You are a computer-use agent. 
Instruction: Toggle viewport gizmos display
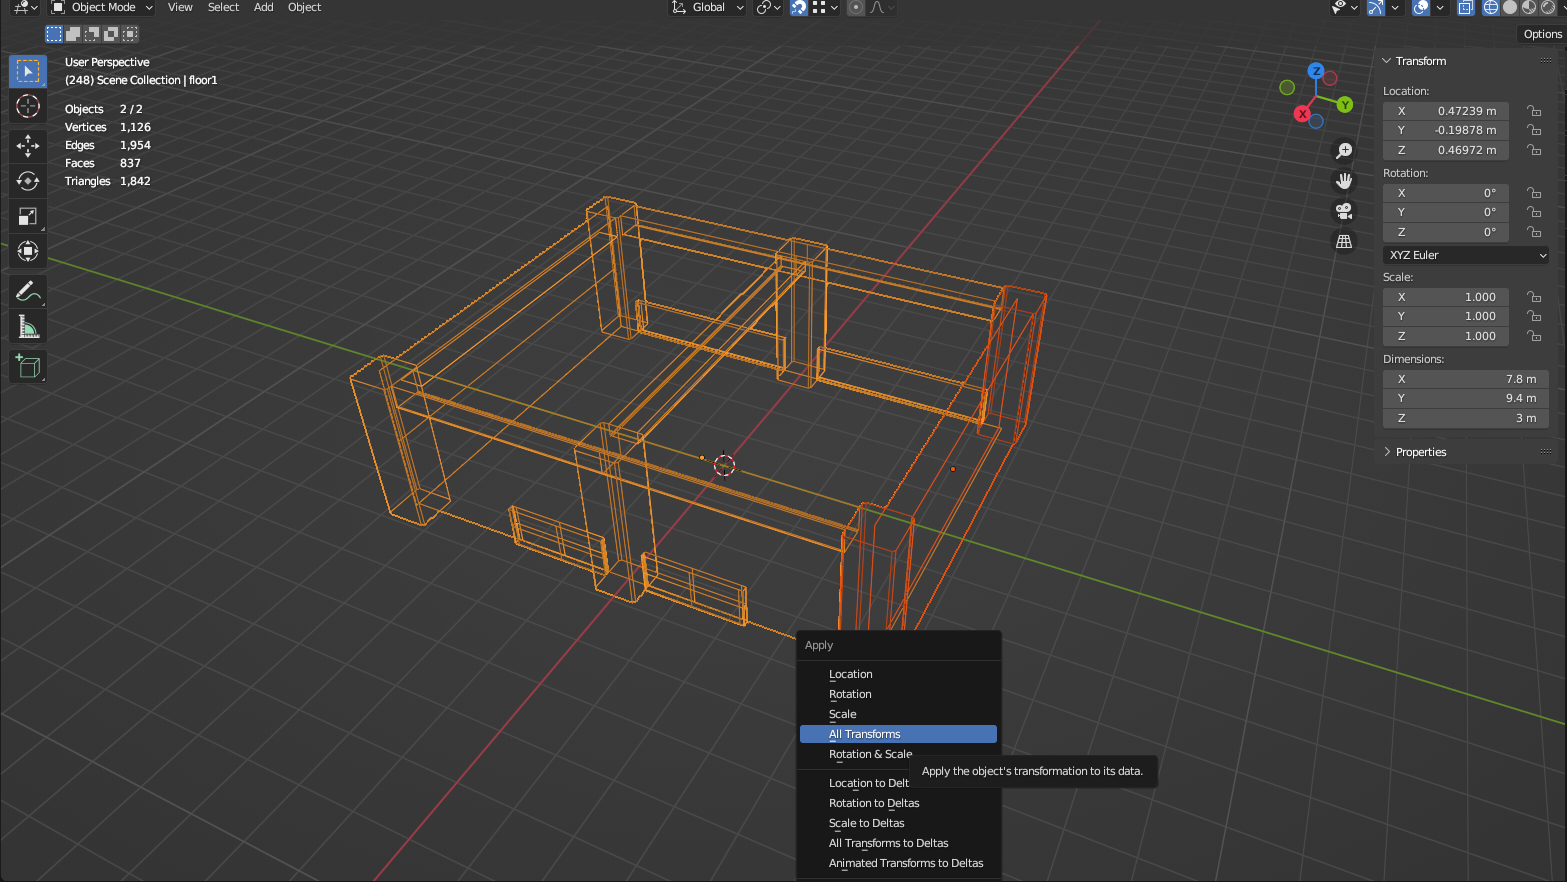1376,7
